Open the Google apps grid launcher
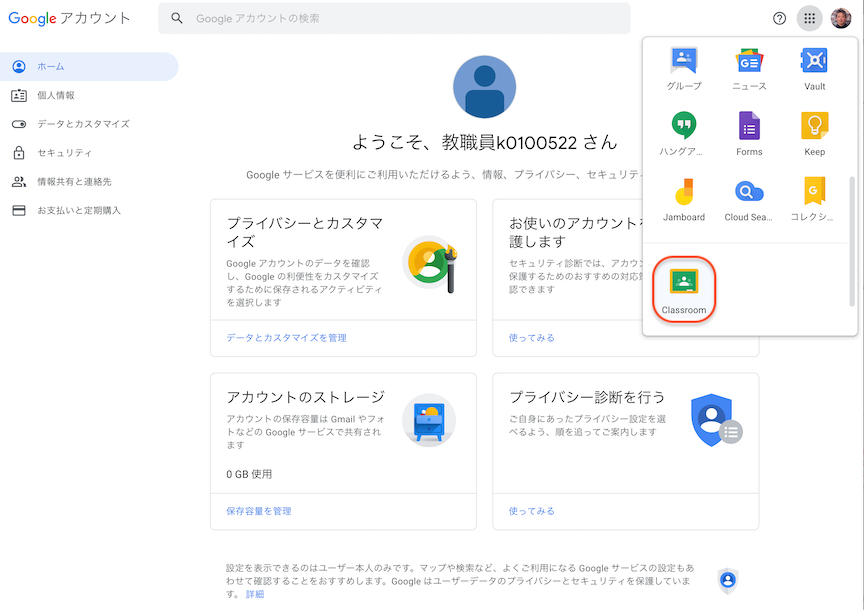Viewport: 864px width, 610px height. (809, 19)
